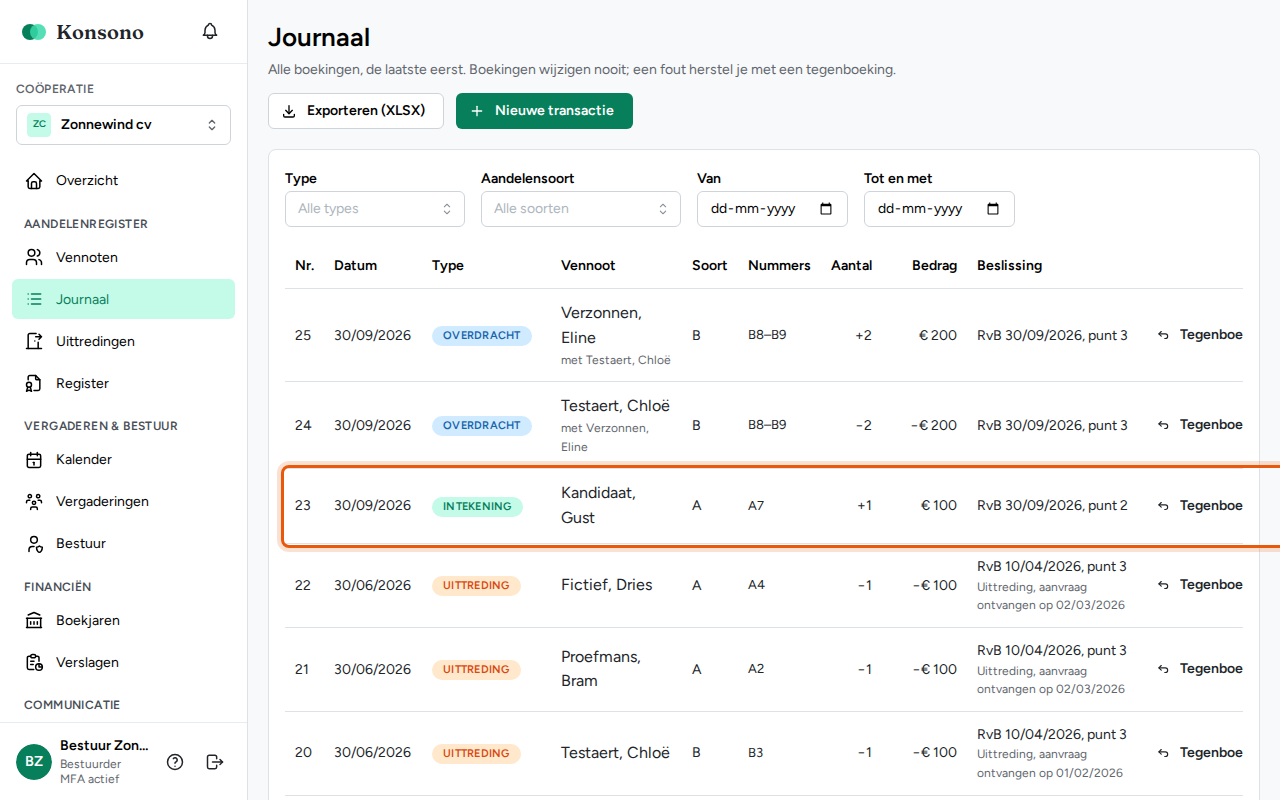
Task: Open the help question mark icon
Action: tap(175, 762)
